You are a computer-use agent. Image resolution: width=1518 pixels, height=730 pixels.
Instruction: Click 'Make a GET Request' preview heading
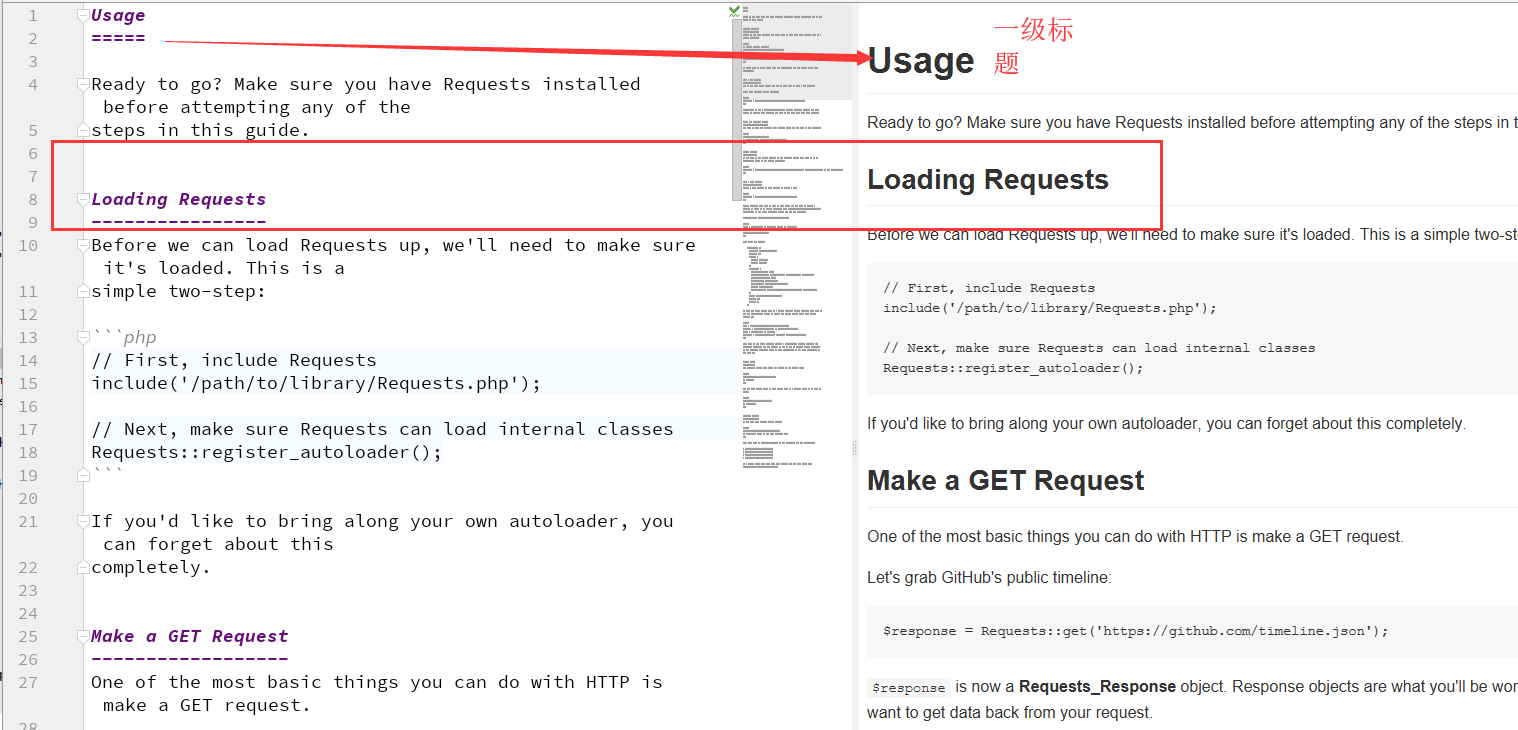coord(1005,480)
